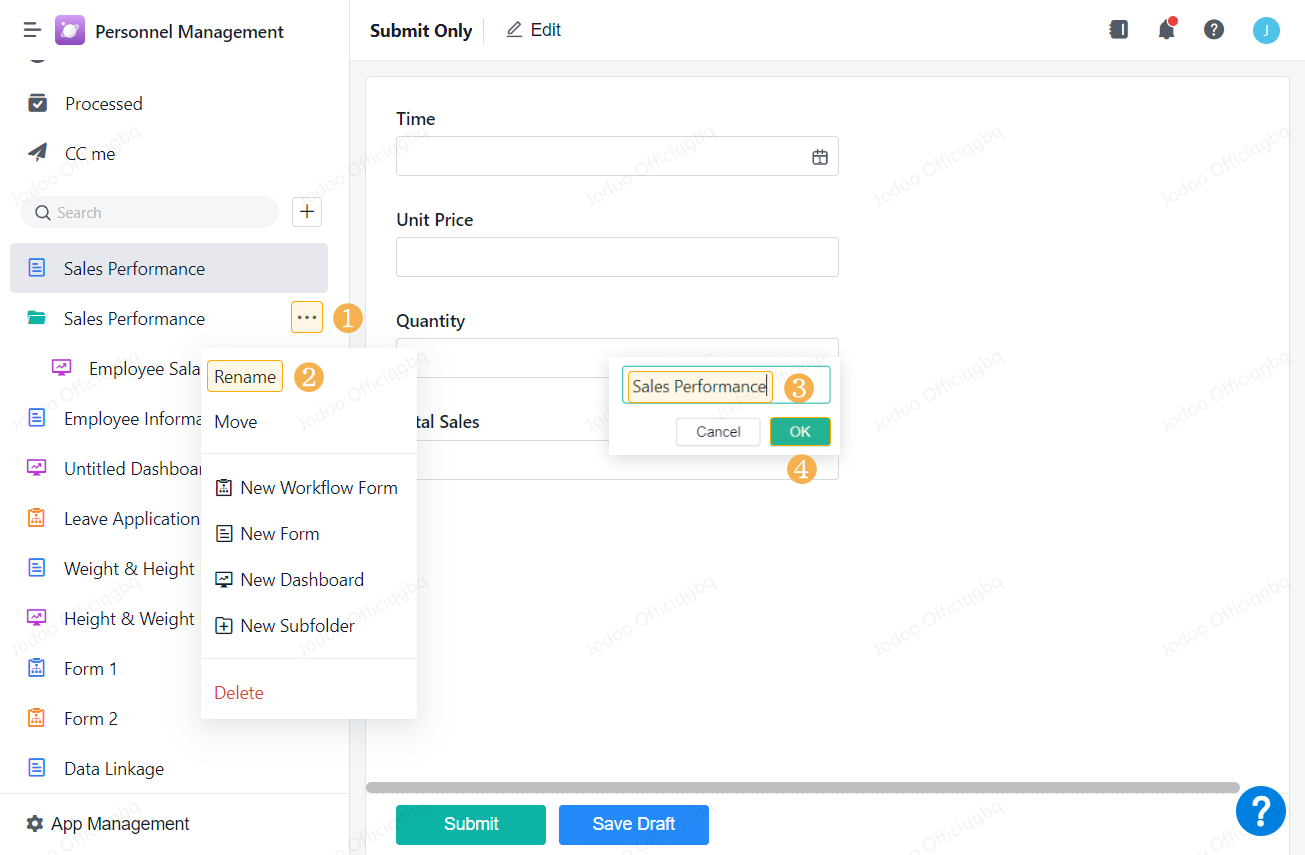Open the more options menu on Sales Performance folder

[x=307, y=317]
